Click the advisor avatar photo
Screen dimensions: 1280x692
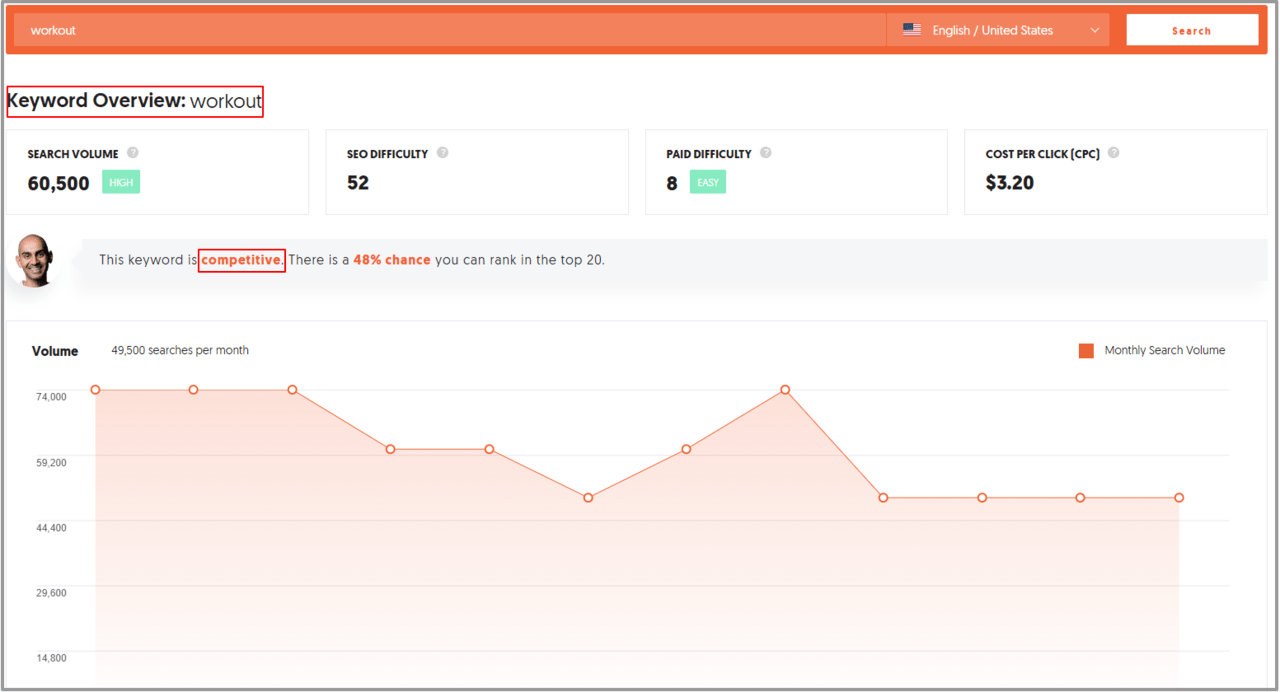pos(37,262)
